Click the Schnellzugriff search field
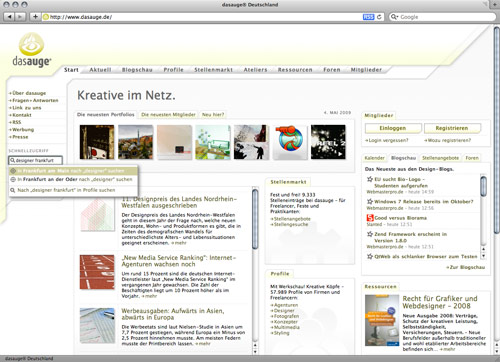The height and width of the screenshot is (362, 500). 35,160
